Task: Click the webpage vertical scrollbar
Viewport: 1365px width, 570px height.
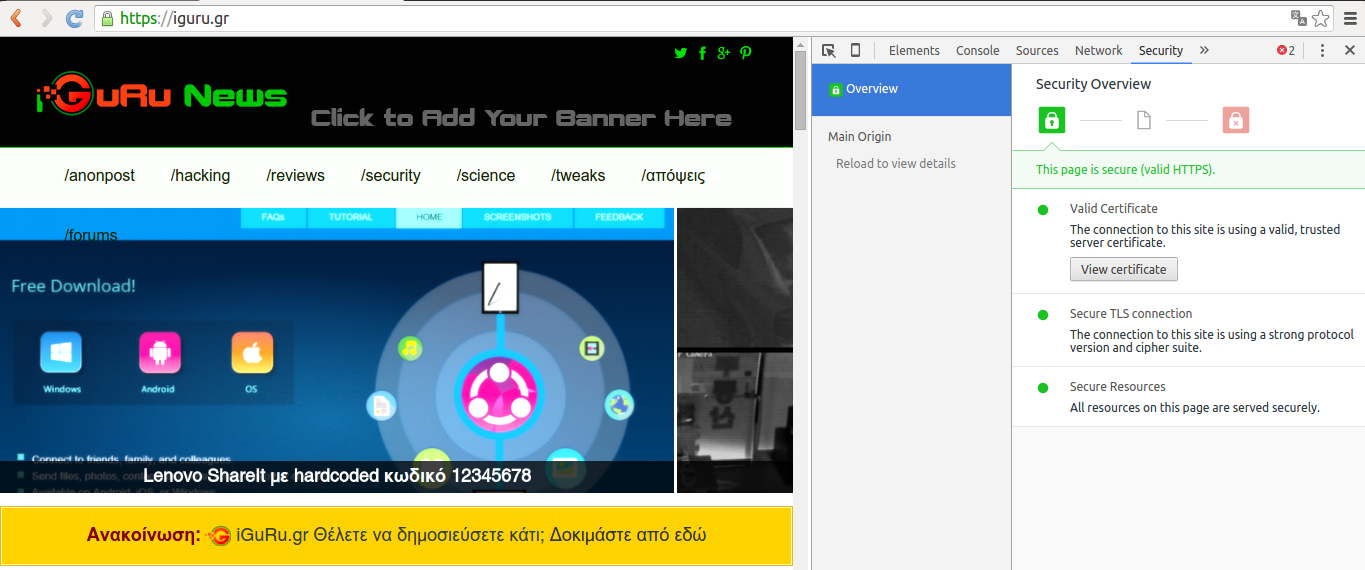Action: click(x=800, y=90)
